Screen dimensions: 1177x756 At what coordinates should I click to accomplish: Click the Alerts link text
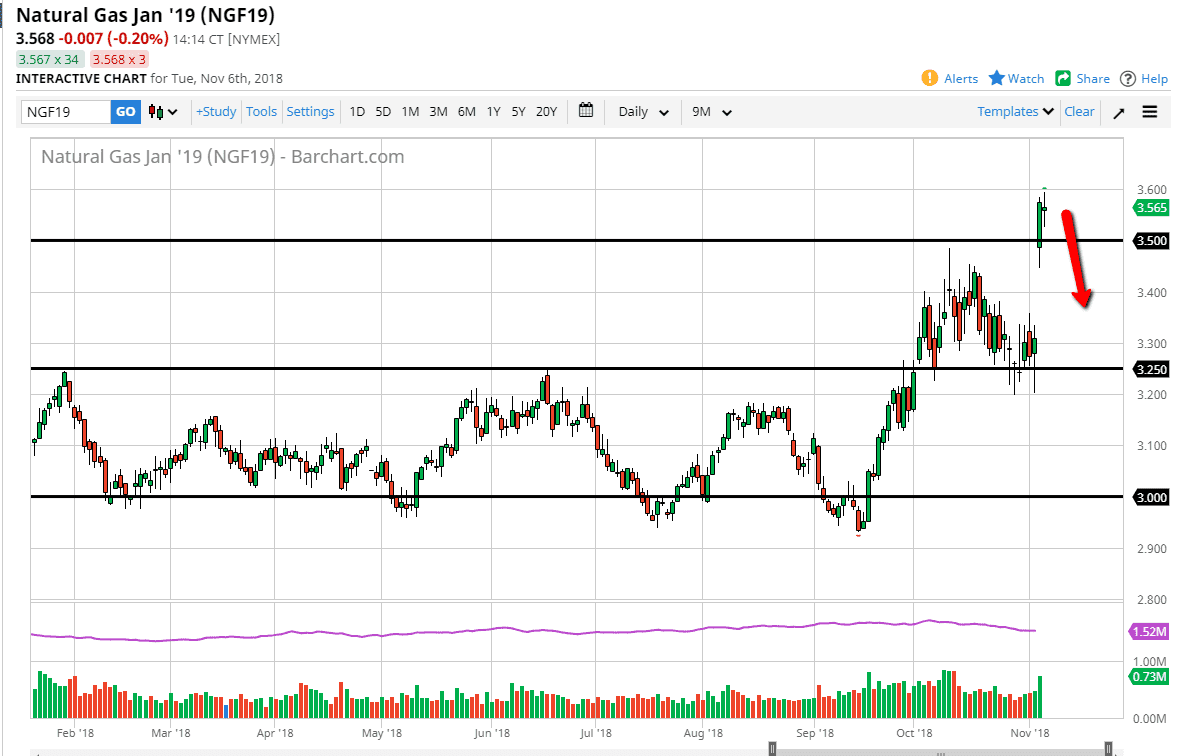(x=961, y=79)
